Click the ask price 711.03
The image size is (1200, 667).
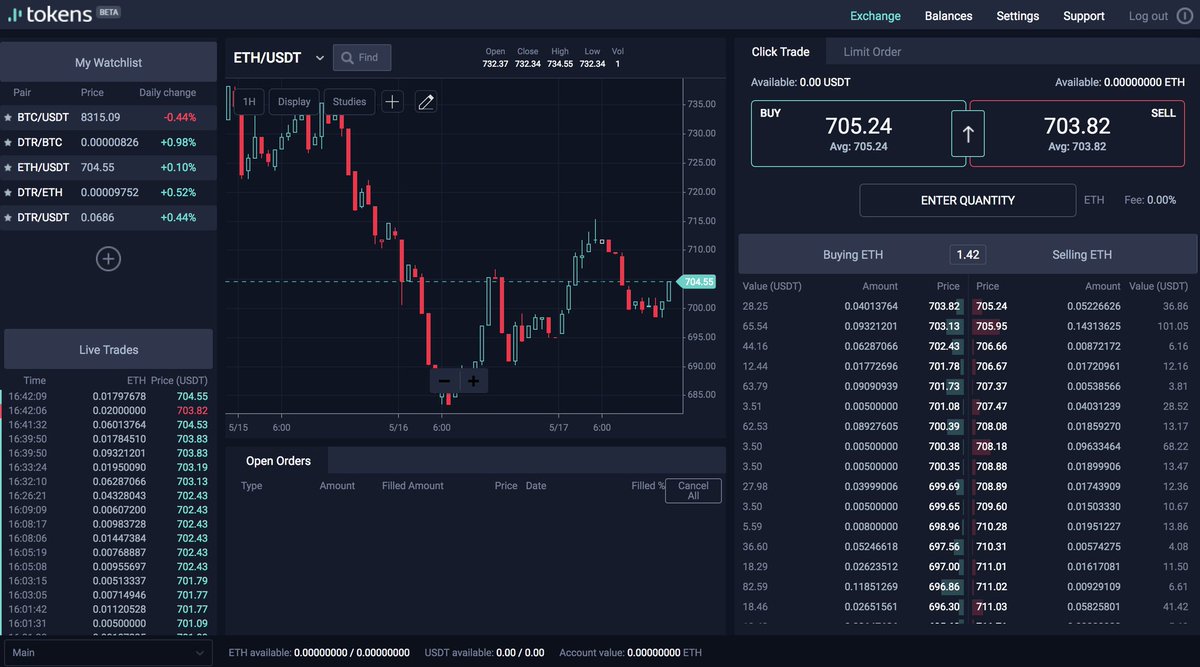[x=991, y=606]
